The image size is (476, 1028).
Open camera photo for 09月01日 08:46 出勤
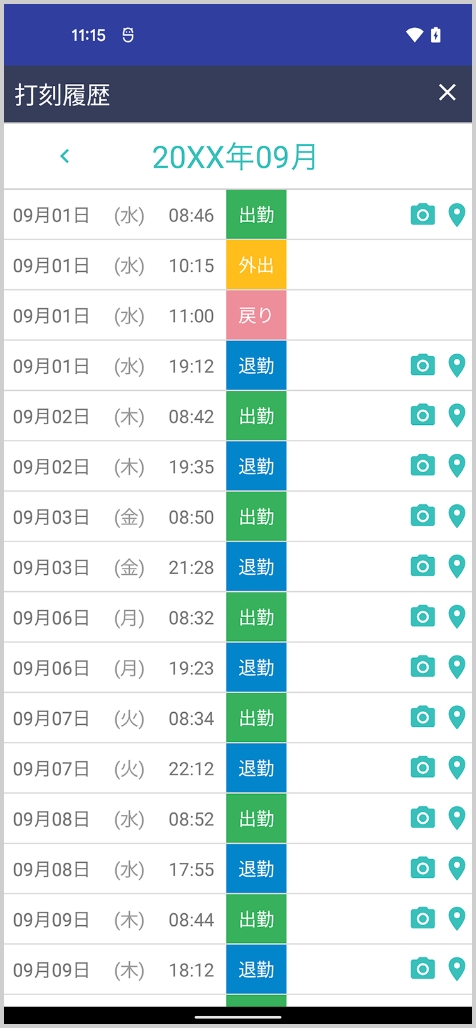click(423, 214)
